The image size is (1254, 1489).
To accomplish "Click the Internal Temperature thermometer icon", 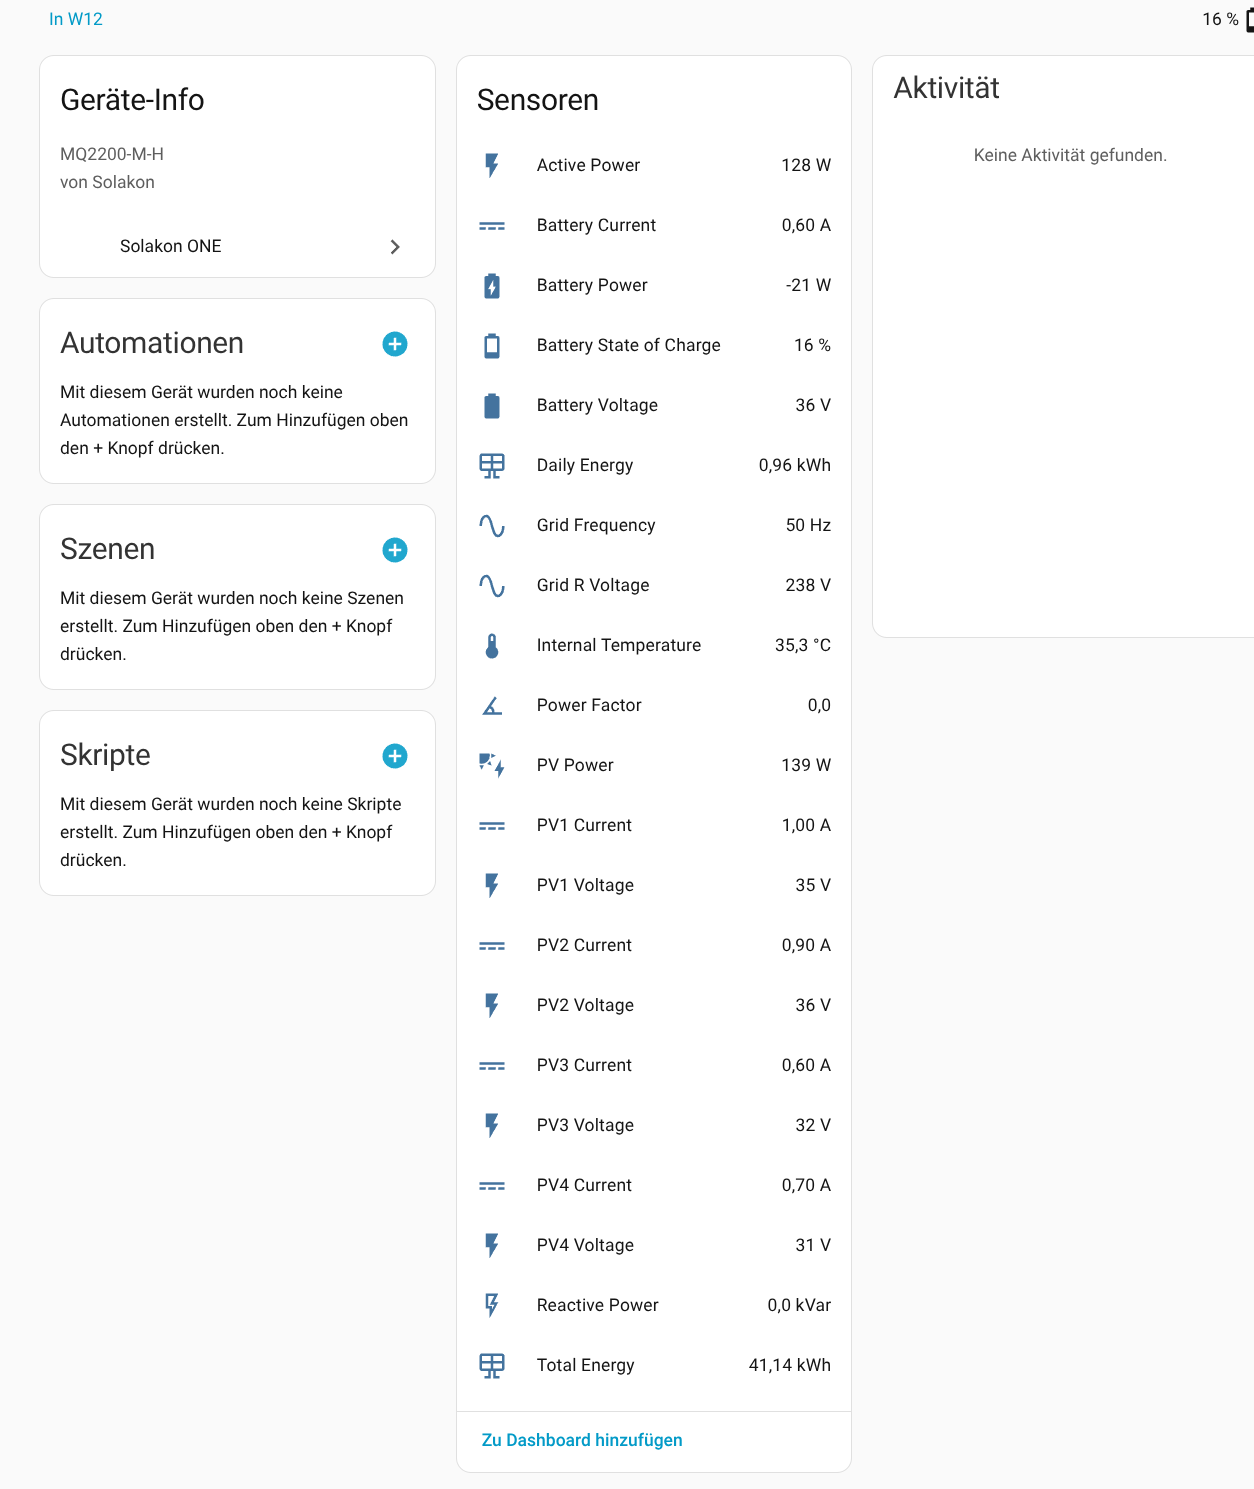I will tap(492, 646).
